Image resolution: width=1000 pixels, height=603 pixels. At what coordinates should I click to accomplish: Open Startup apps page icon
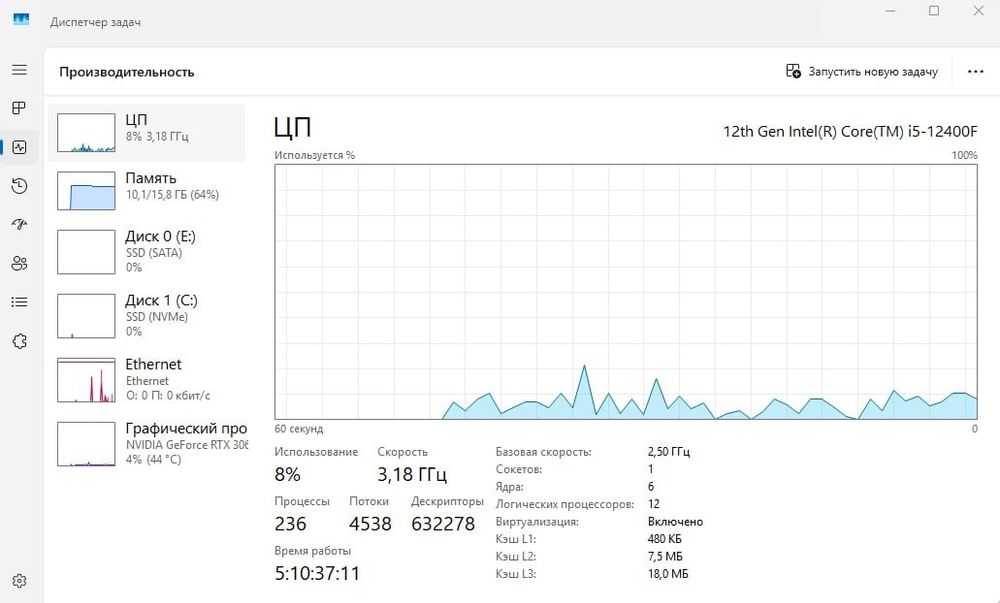click(20, 224)
